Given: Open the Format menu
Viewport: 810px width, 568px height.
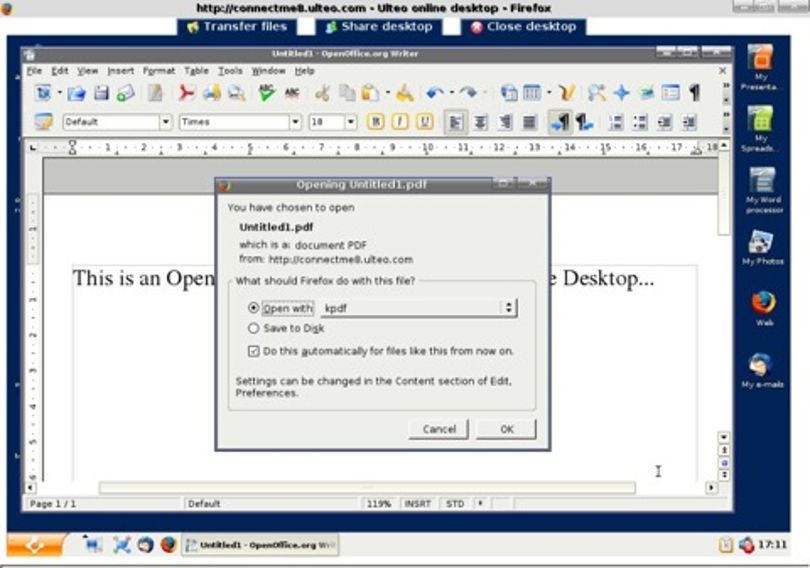Looking at the screenshot, I should point(159,71).
